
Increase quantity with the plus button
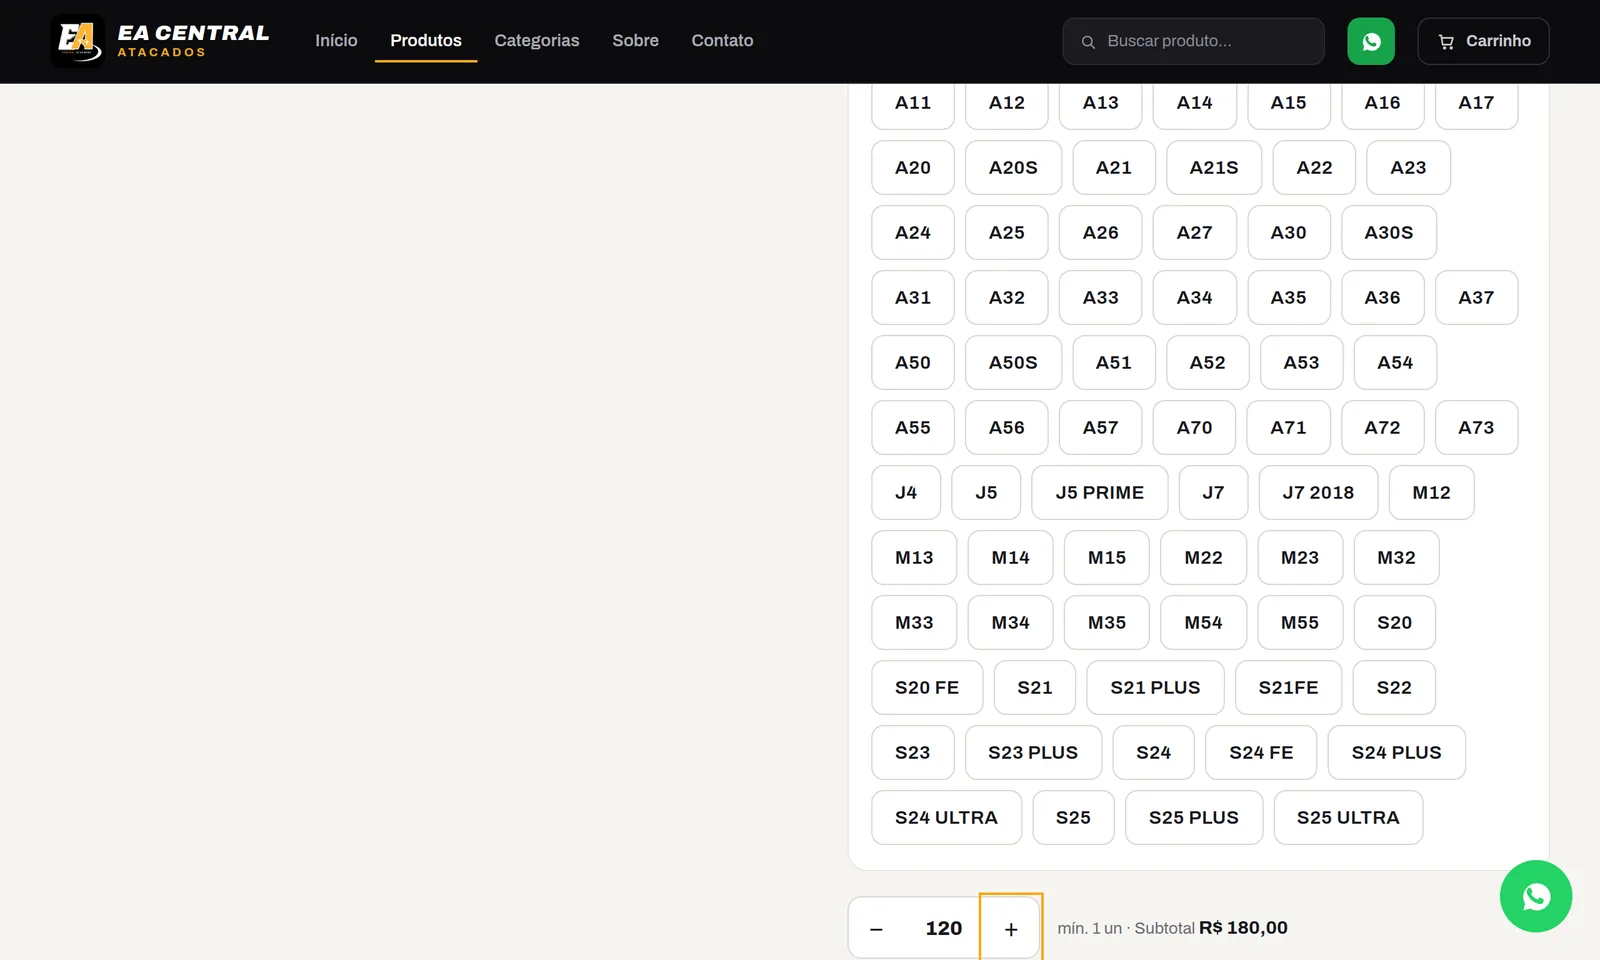click(x=1011, y=929)
